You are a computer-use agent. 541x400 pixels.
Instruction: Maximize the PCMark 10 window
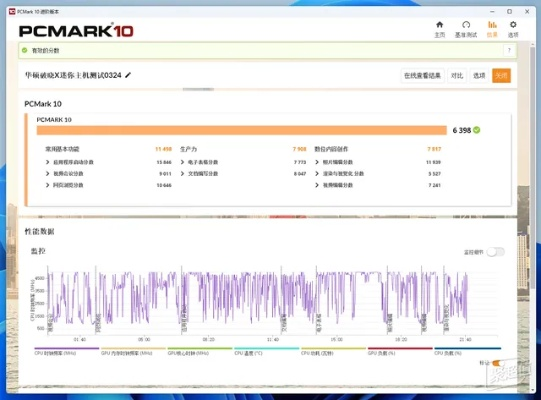pos(509,11)
